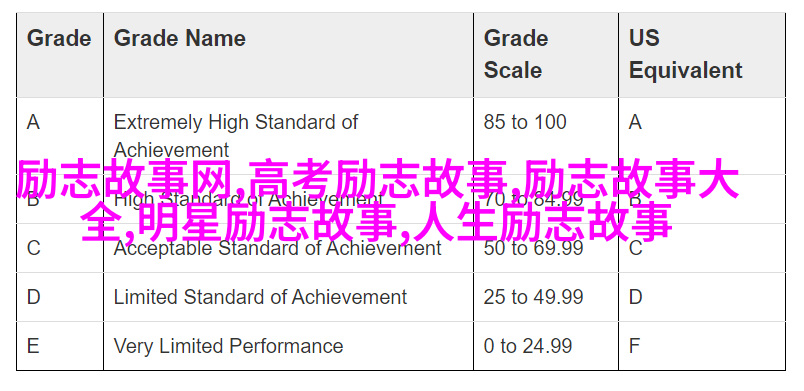Select the 25 to 49.99 cell
804x391 pixels.
pyautogui.click(x=546, y=297)
